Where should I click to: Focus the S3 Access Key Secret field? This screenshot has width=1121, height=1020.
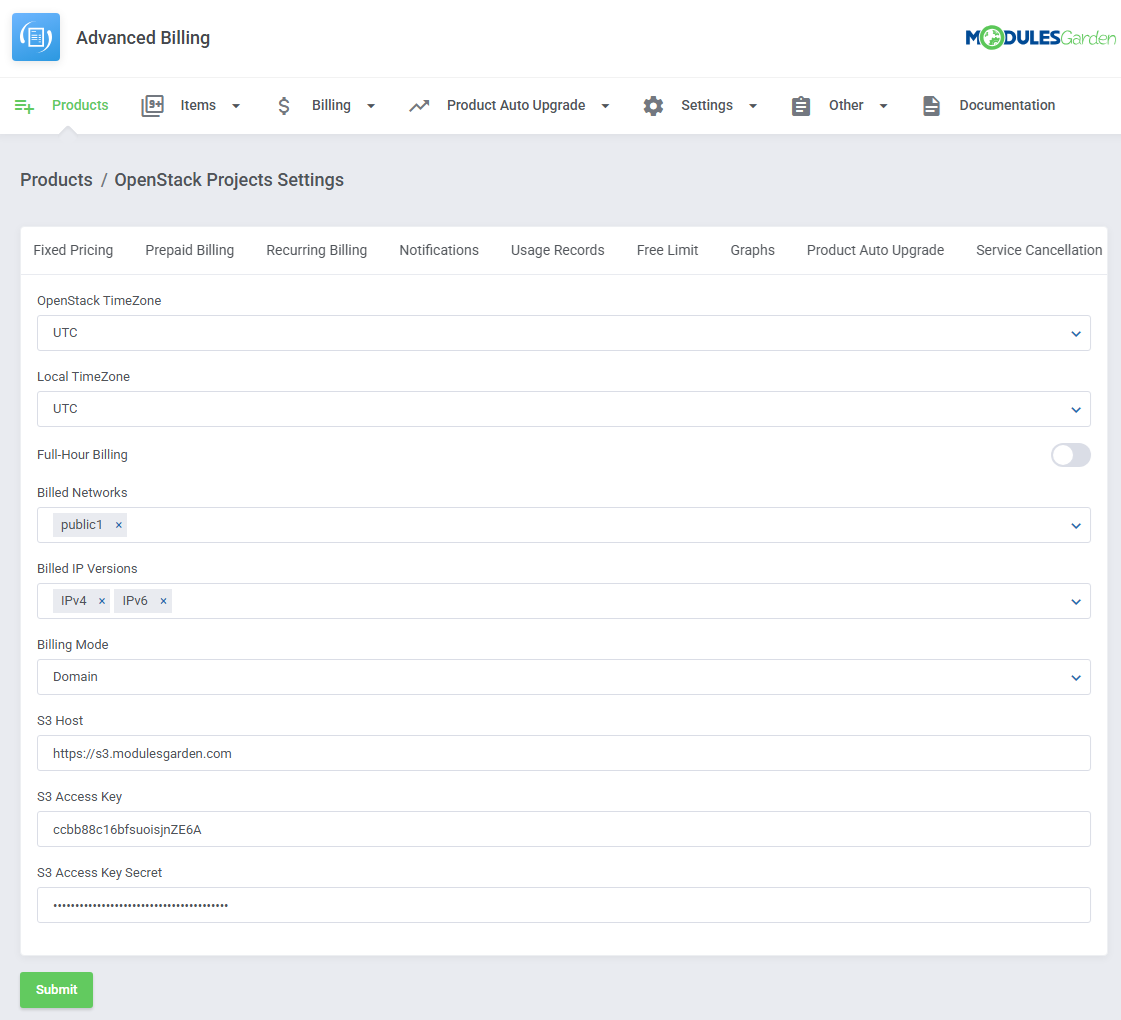563,905
